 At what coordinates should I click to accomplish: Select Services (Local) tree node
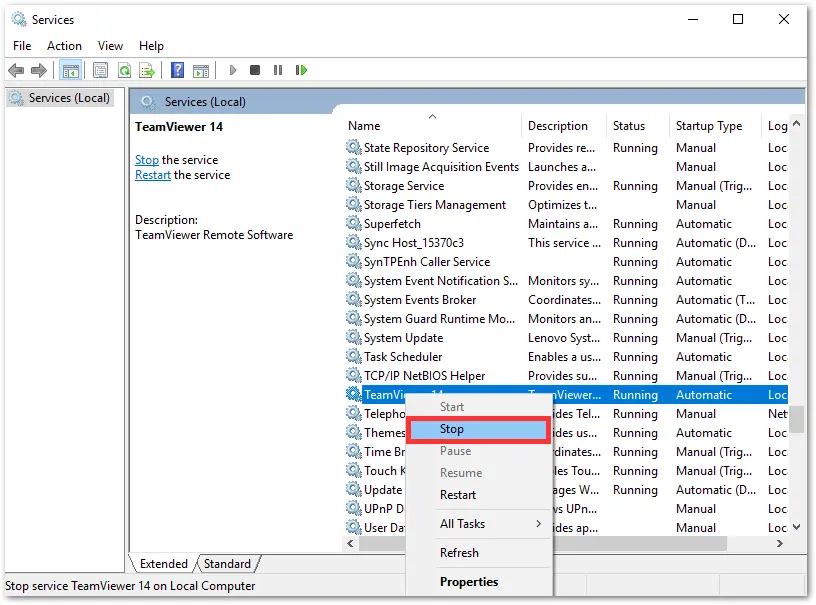click(x=61, y=98)
